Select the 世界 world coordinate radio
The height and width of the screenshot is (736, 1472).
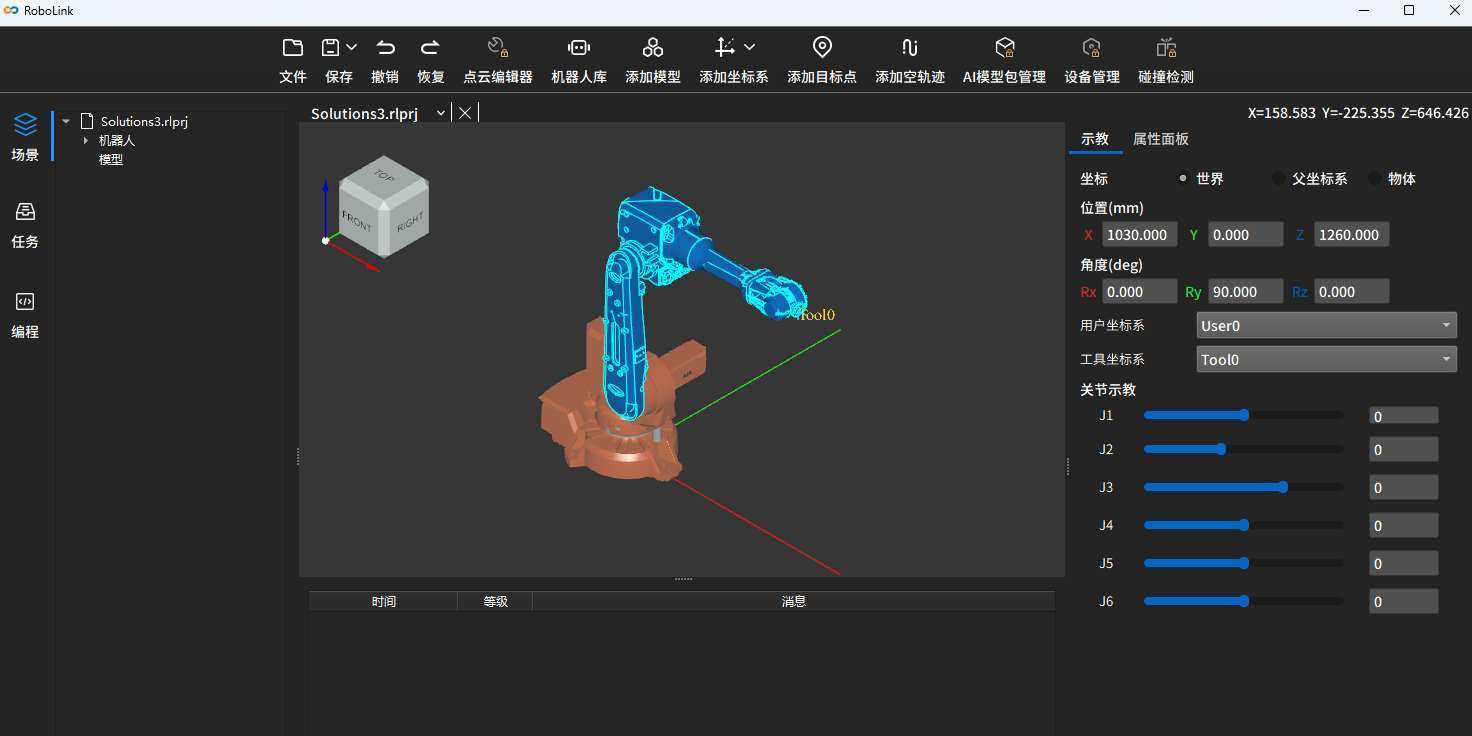pos(1183,179)
